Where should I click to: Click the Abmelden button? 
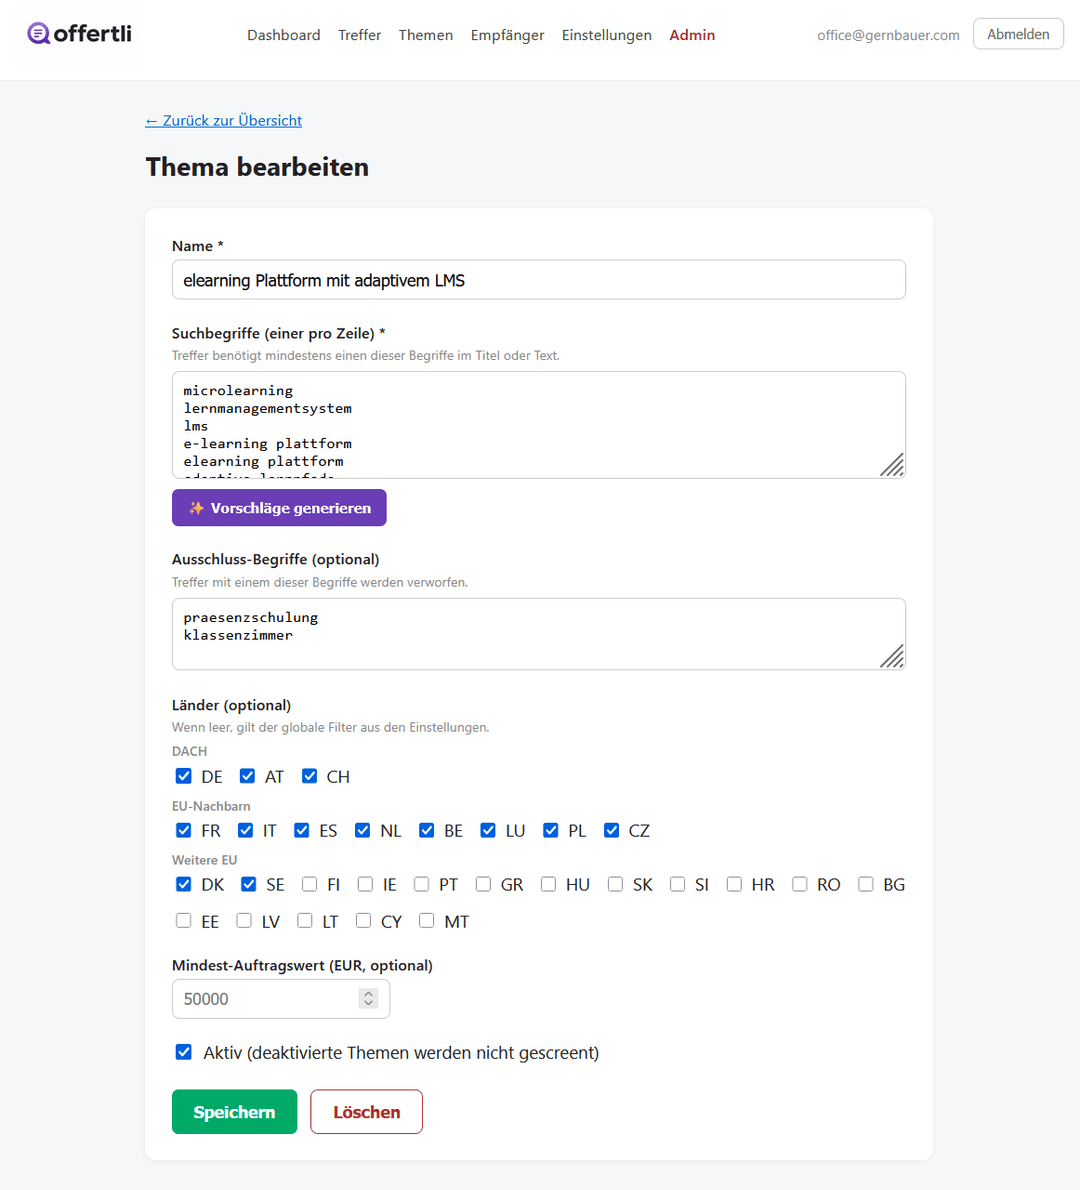tap(1019, 34)
